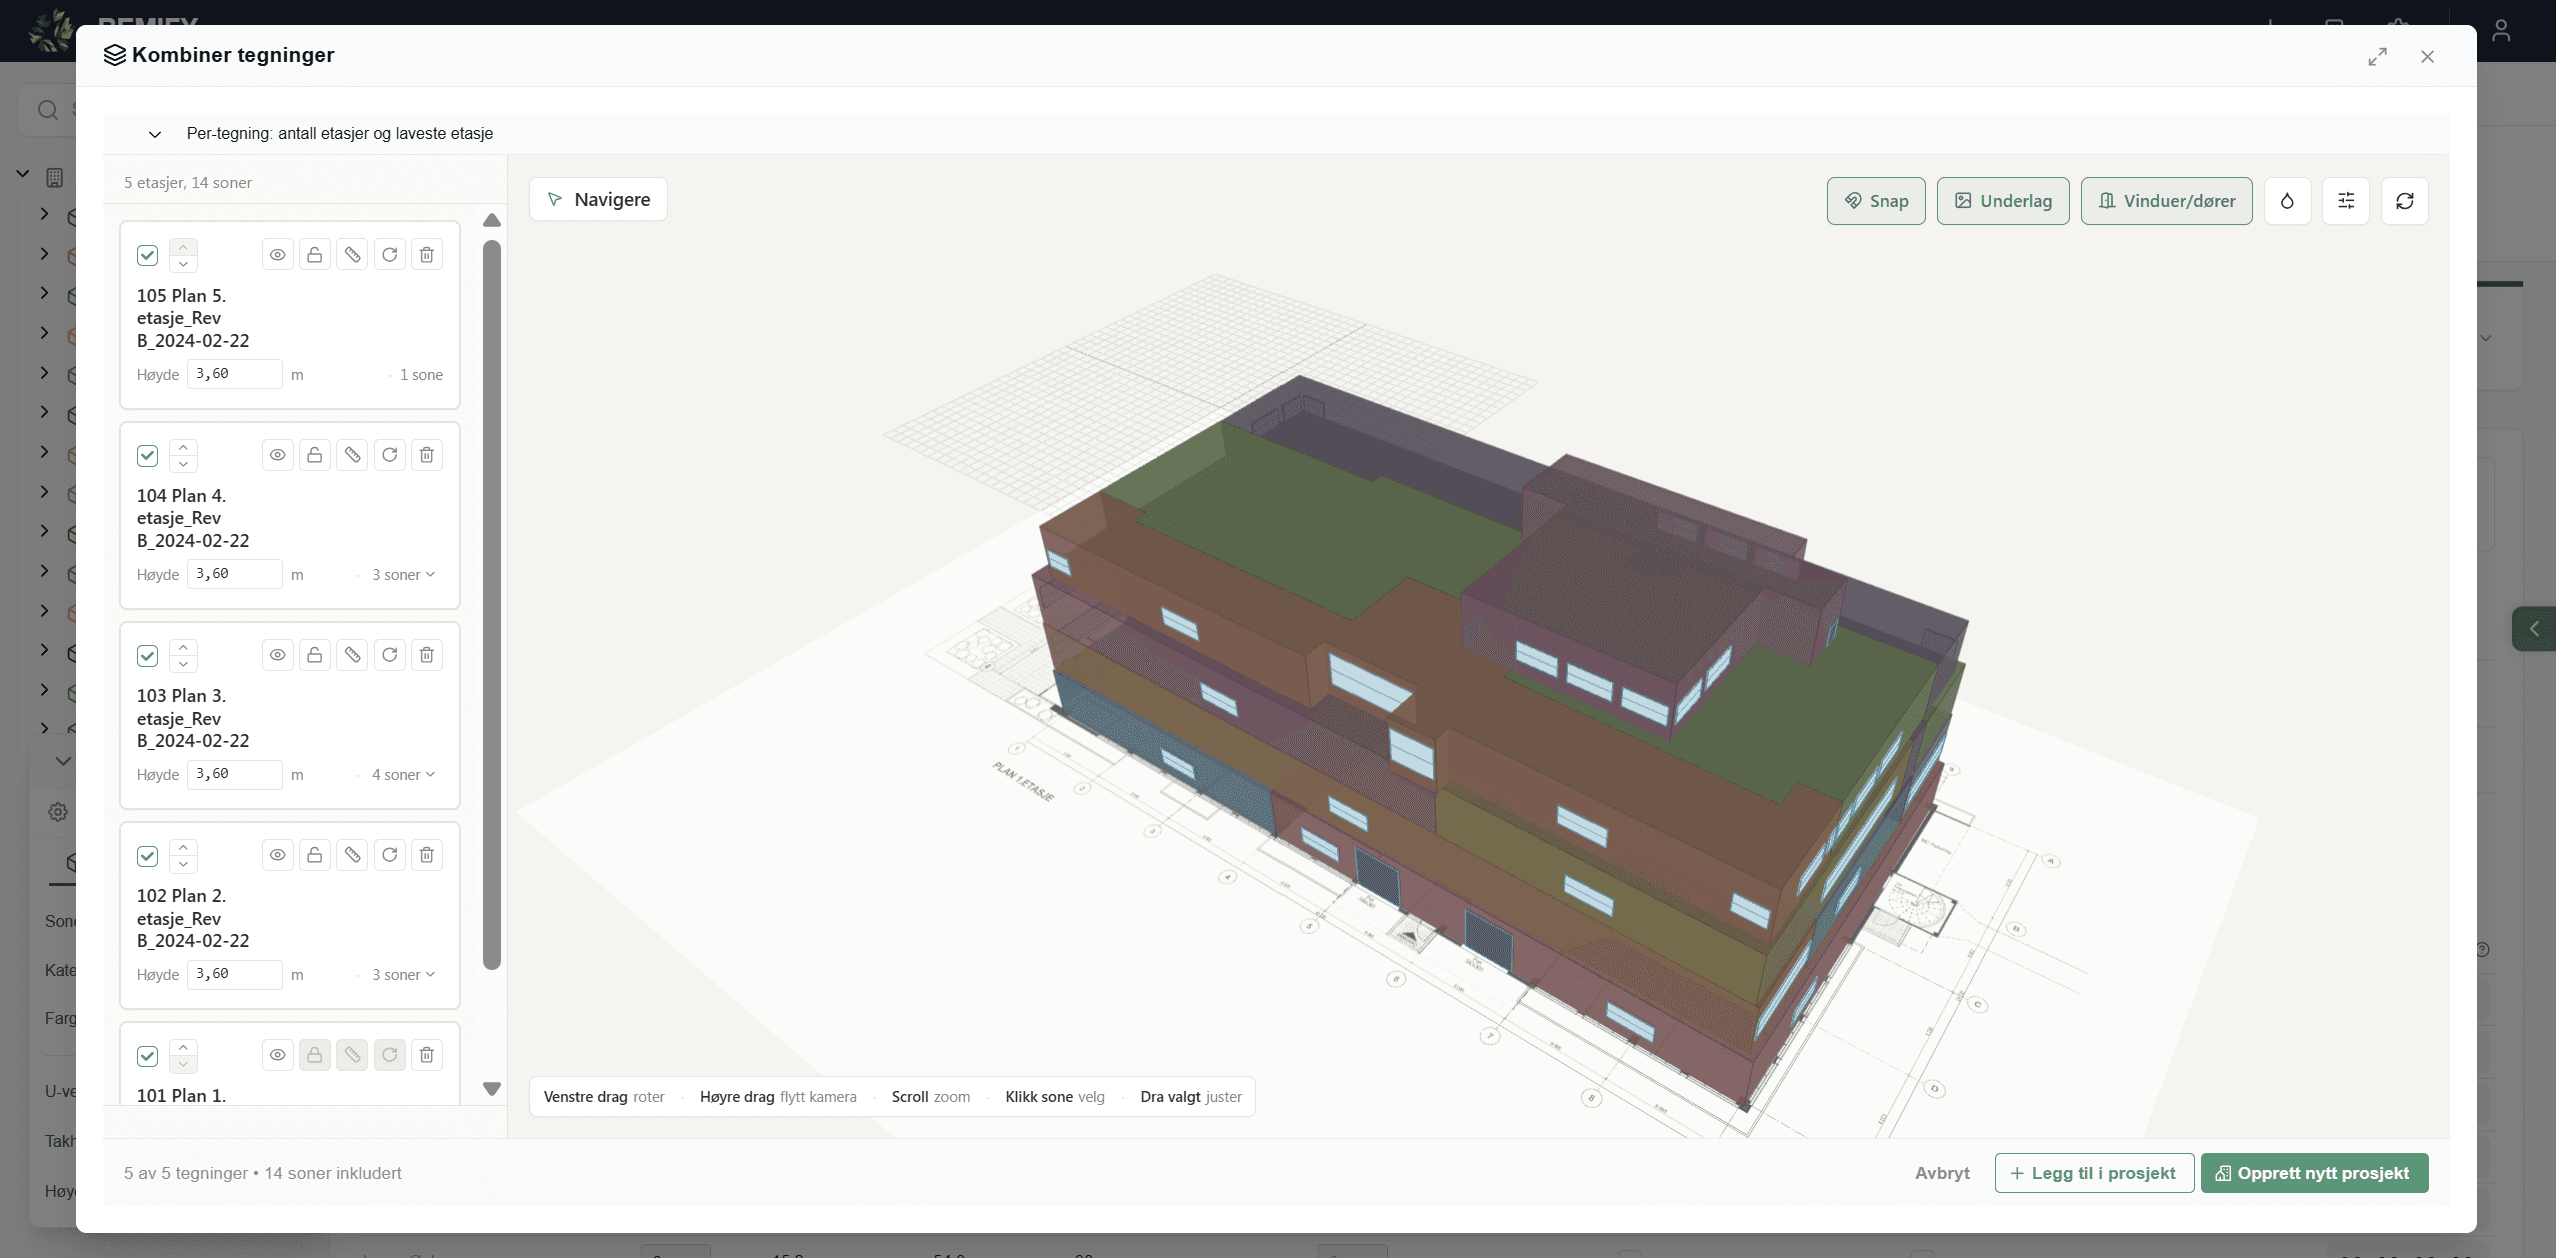The height and width of the screenshot is (1258, 2556).
Task: Click ruler icon on 105 Plan 5 card
Action: click(x=352, y=255)
